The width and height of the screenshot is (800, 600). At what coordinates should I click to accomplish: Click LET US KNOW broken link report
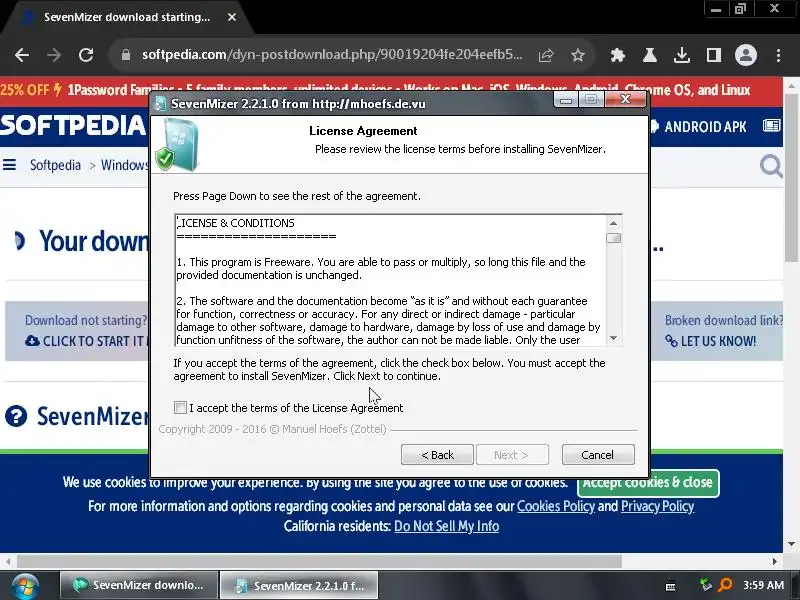point(711,341)
